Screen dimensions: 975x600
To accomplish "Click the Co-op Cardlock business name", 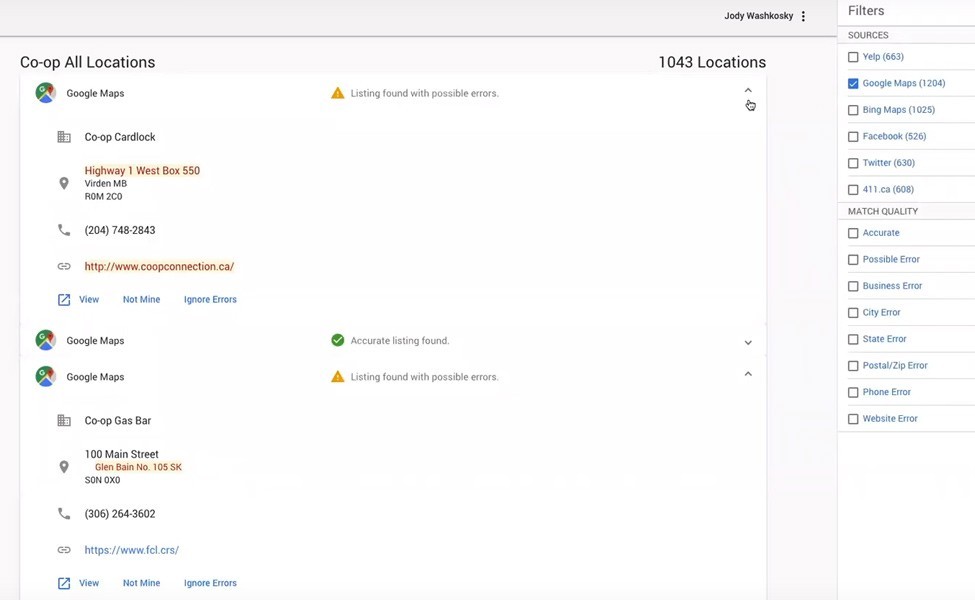I will [x=120, y=137].
